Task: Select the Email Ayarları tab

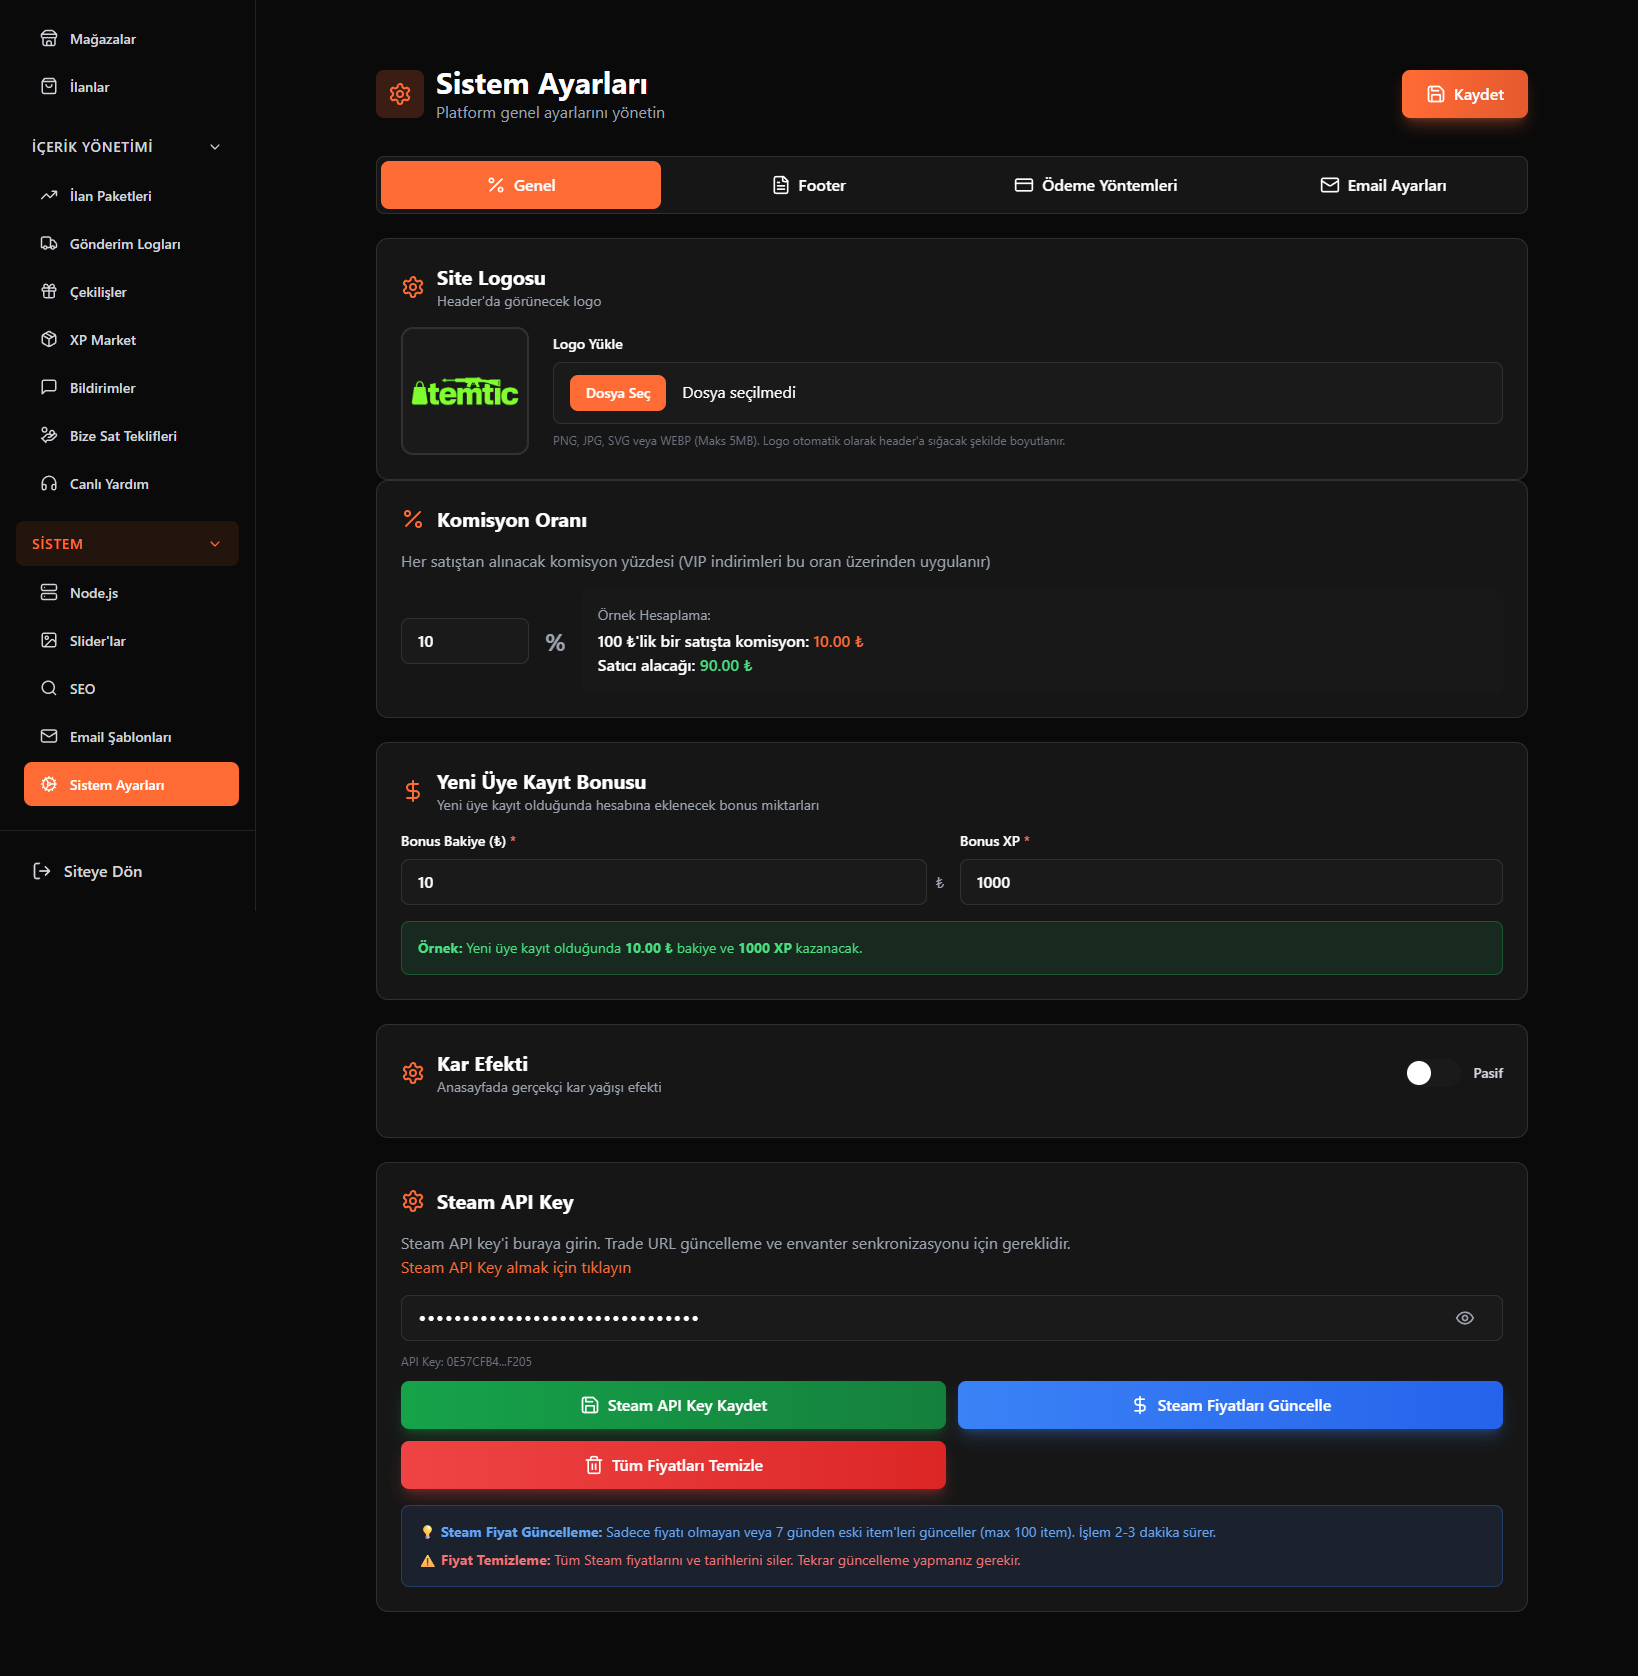Action: click(1383, 186)
